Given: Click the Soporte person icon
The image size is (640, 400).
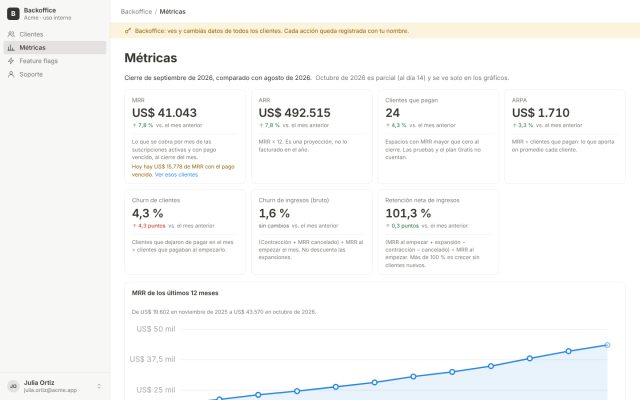Looking at the screenshot, I should [11, 74].
